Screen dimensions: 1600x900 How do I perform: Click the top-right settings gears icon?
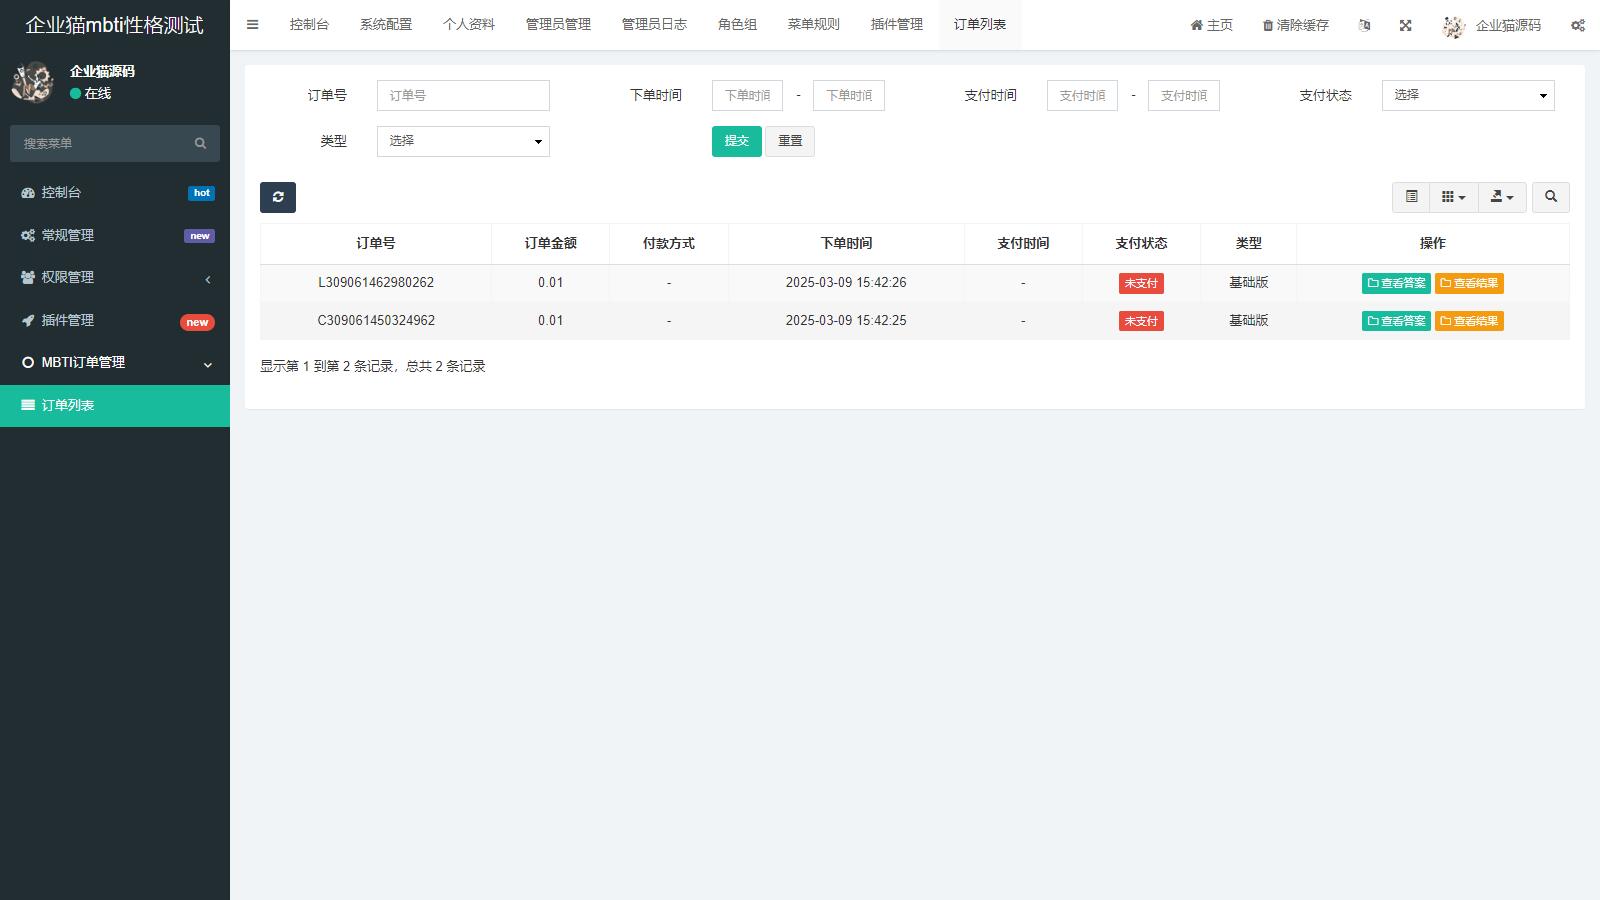(1577, 25)
